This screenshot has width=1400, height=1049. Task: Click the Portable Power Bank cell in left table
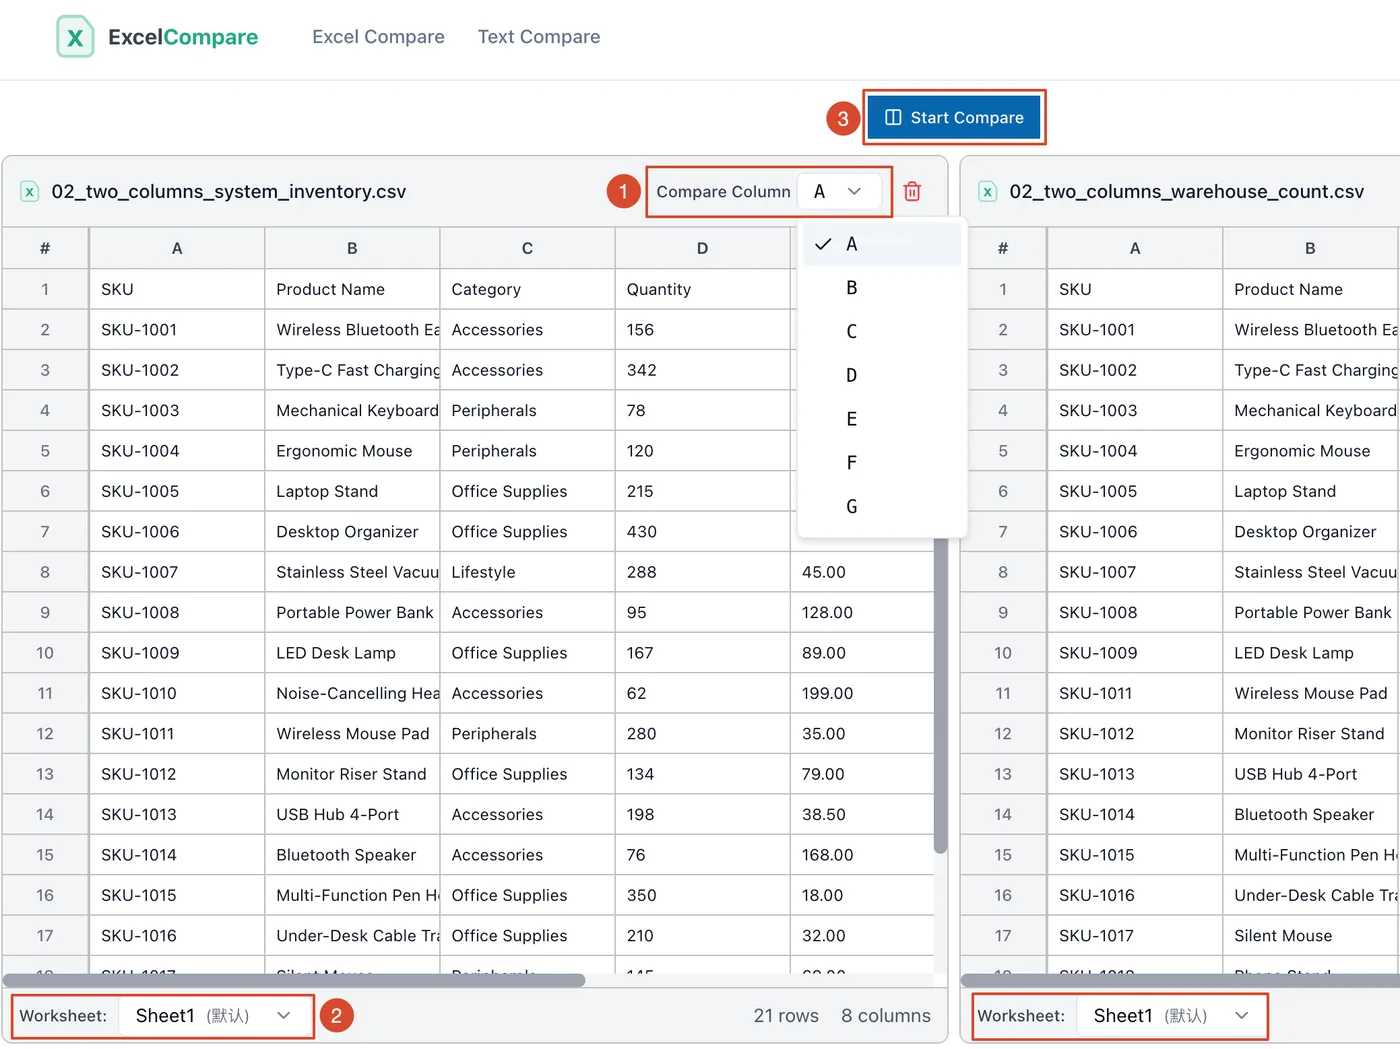352,613
